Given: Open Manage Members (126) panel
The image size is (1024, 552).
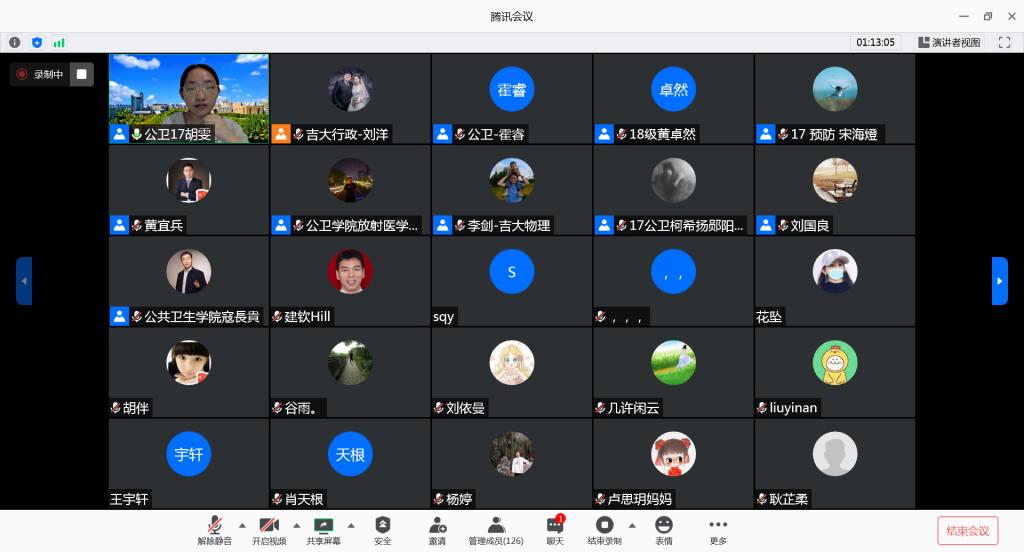Looking at the screenshot, I should pyautogui.click(x=495, y=526).
